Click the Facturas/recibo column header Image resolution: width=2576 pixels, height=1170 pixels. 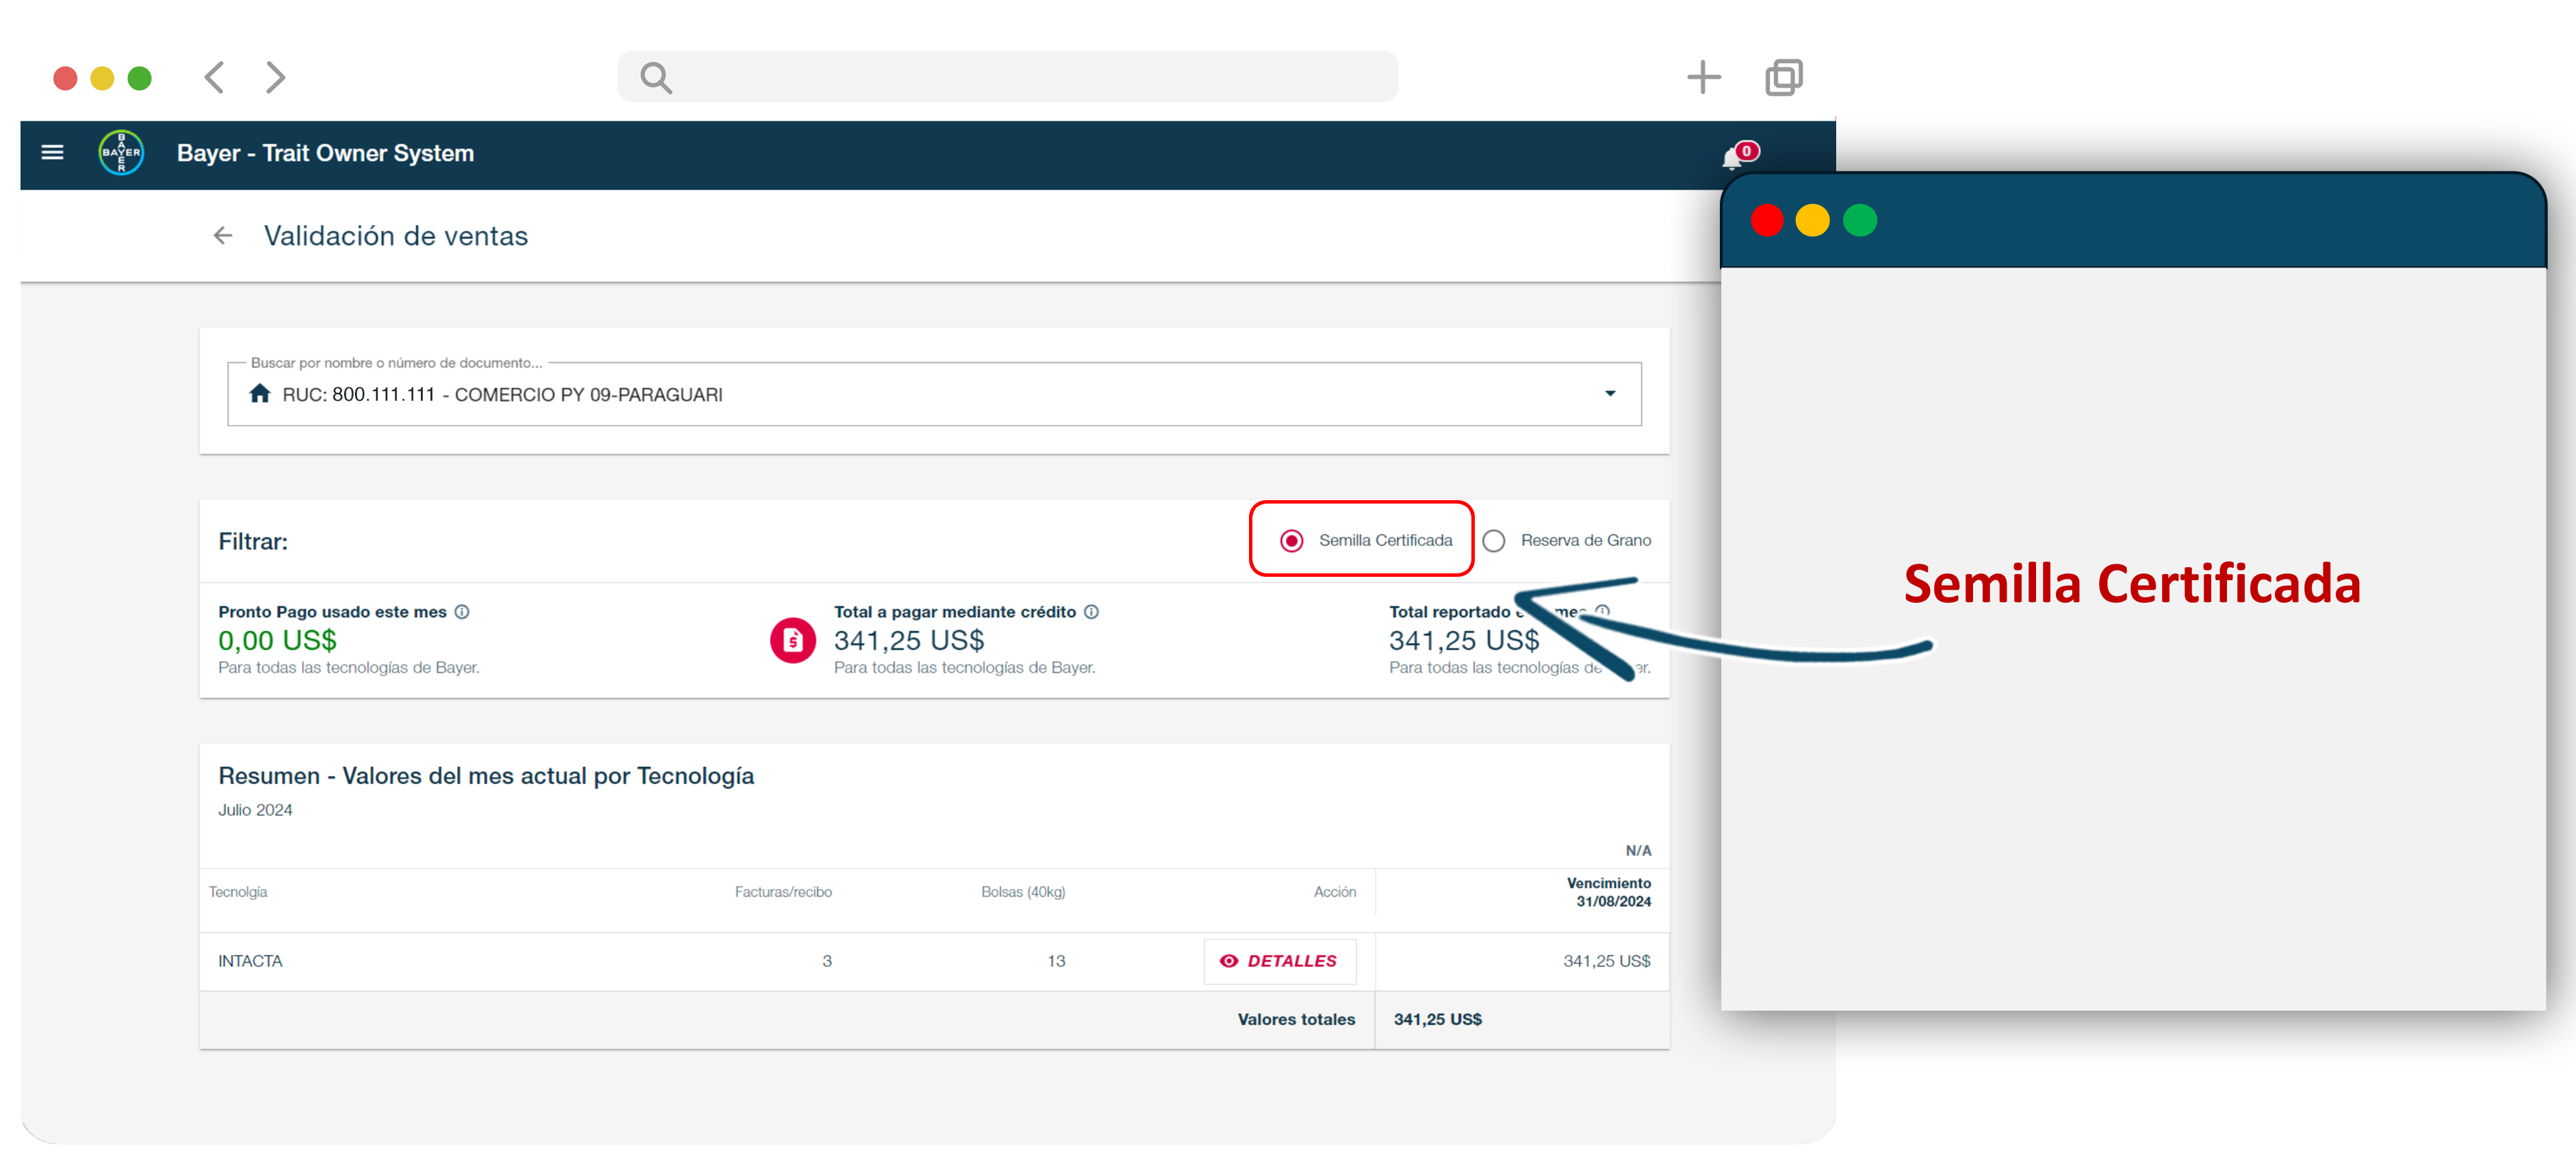(783, 892)
